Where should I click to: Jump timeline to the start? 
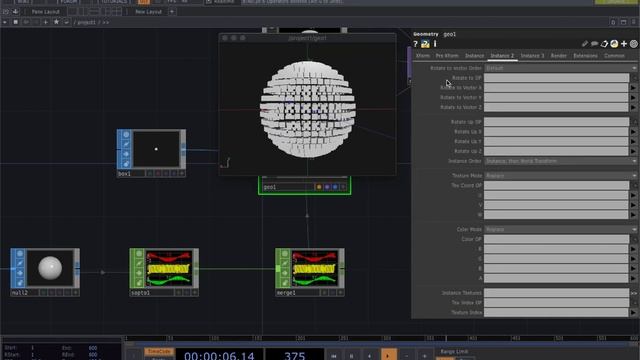[333, 356]
